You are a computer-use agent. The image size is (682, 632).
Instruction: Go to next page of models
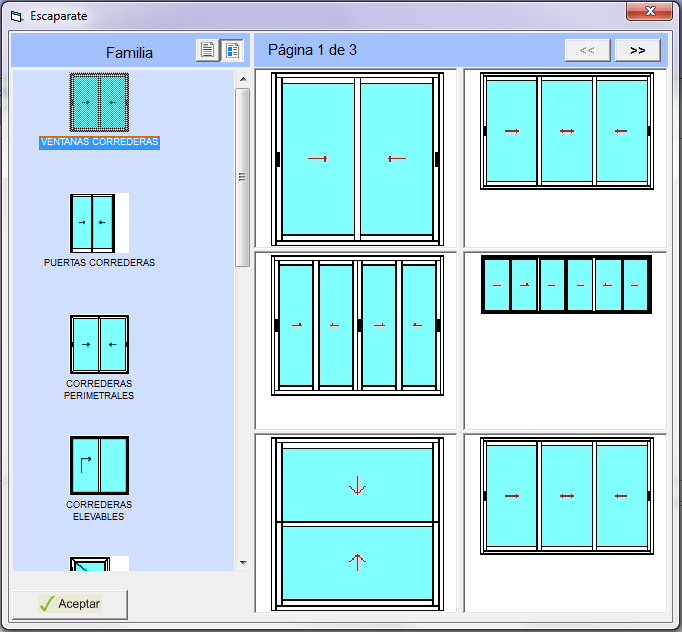(x=637, y=50)
